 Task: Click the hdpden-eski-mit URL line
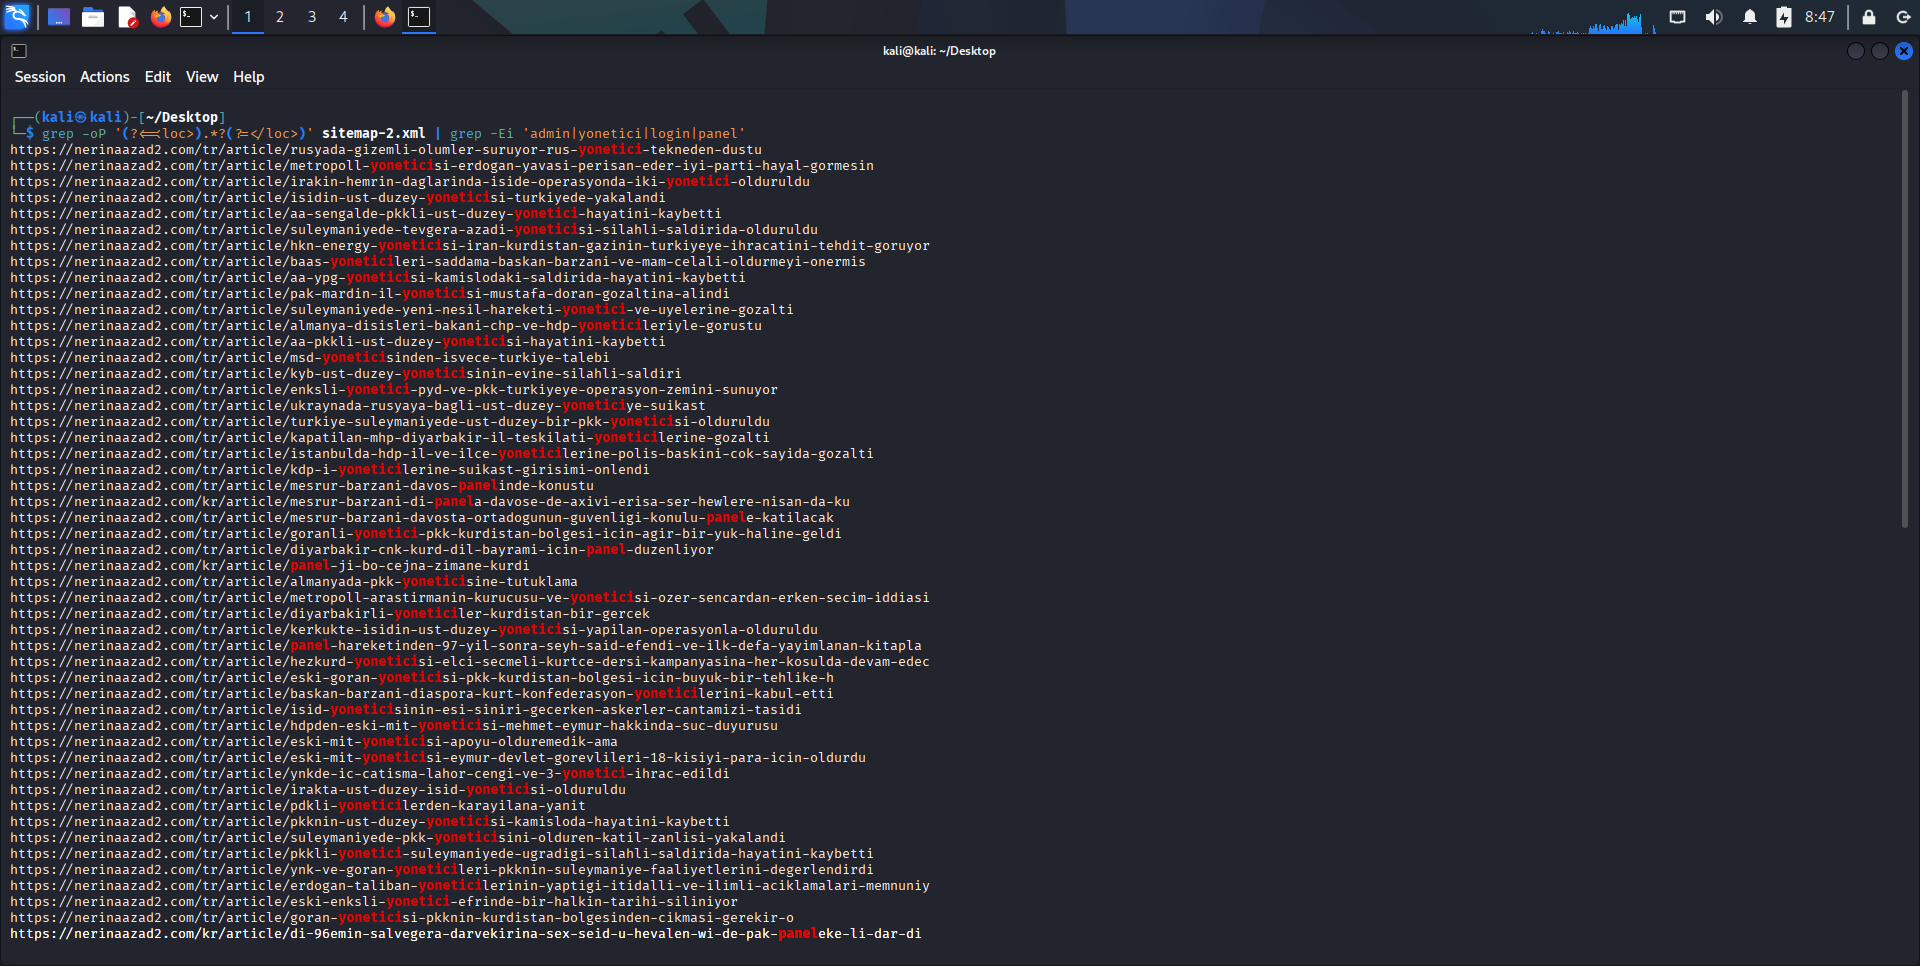click(x=394, y=725)
